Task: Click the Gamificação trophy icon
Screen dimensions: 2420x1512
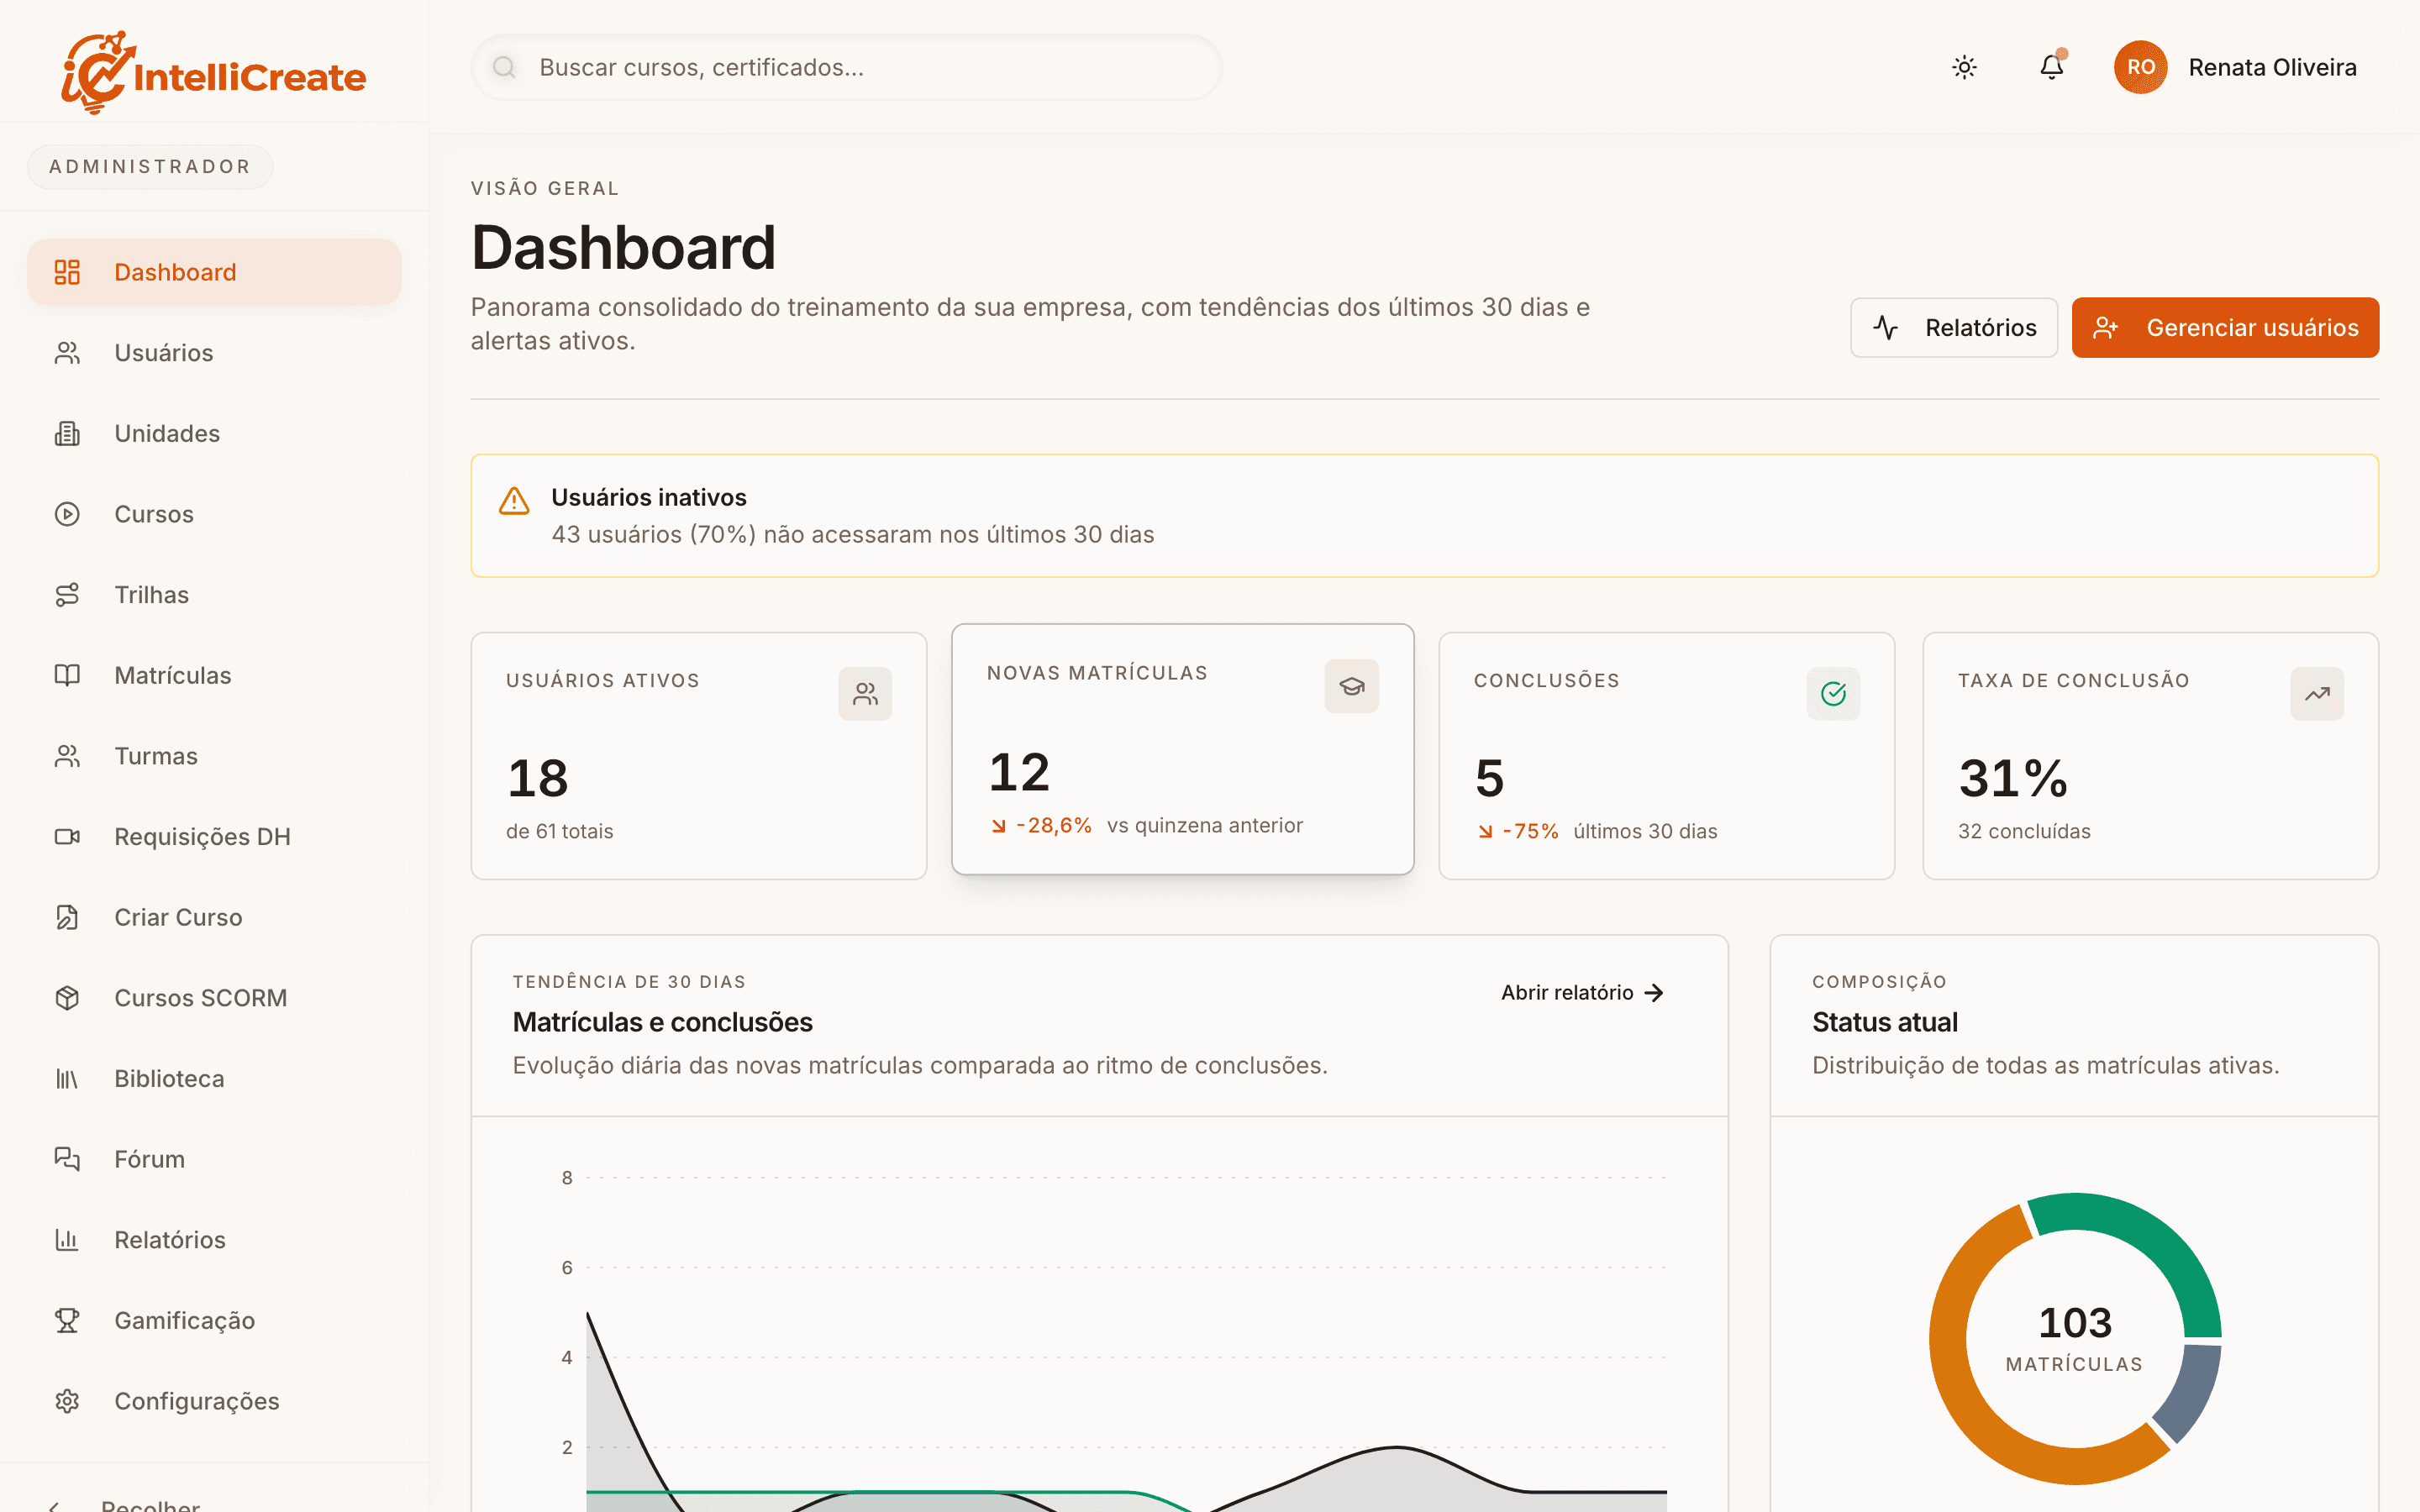Action: click(67, 1320)
